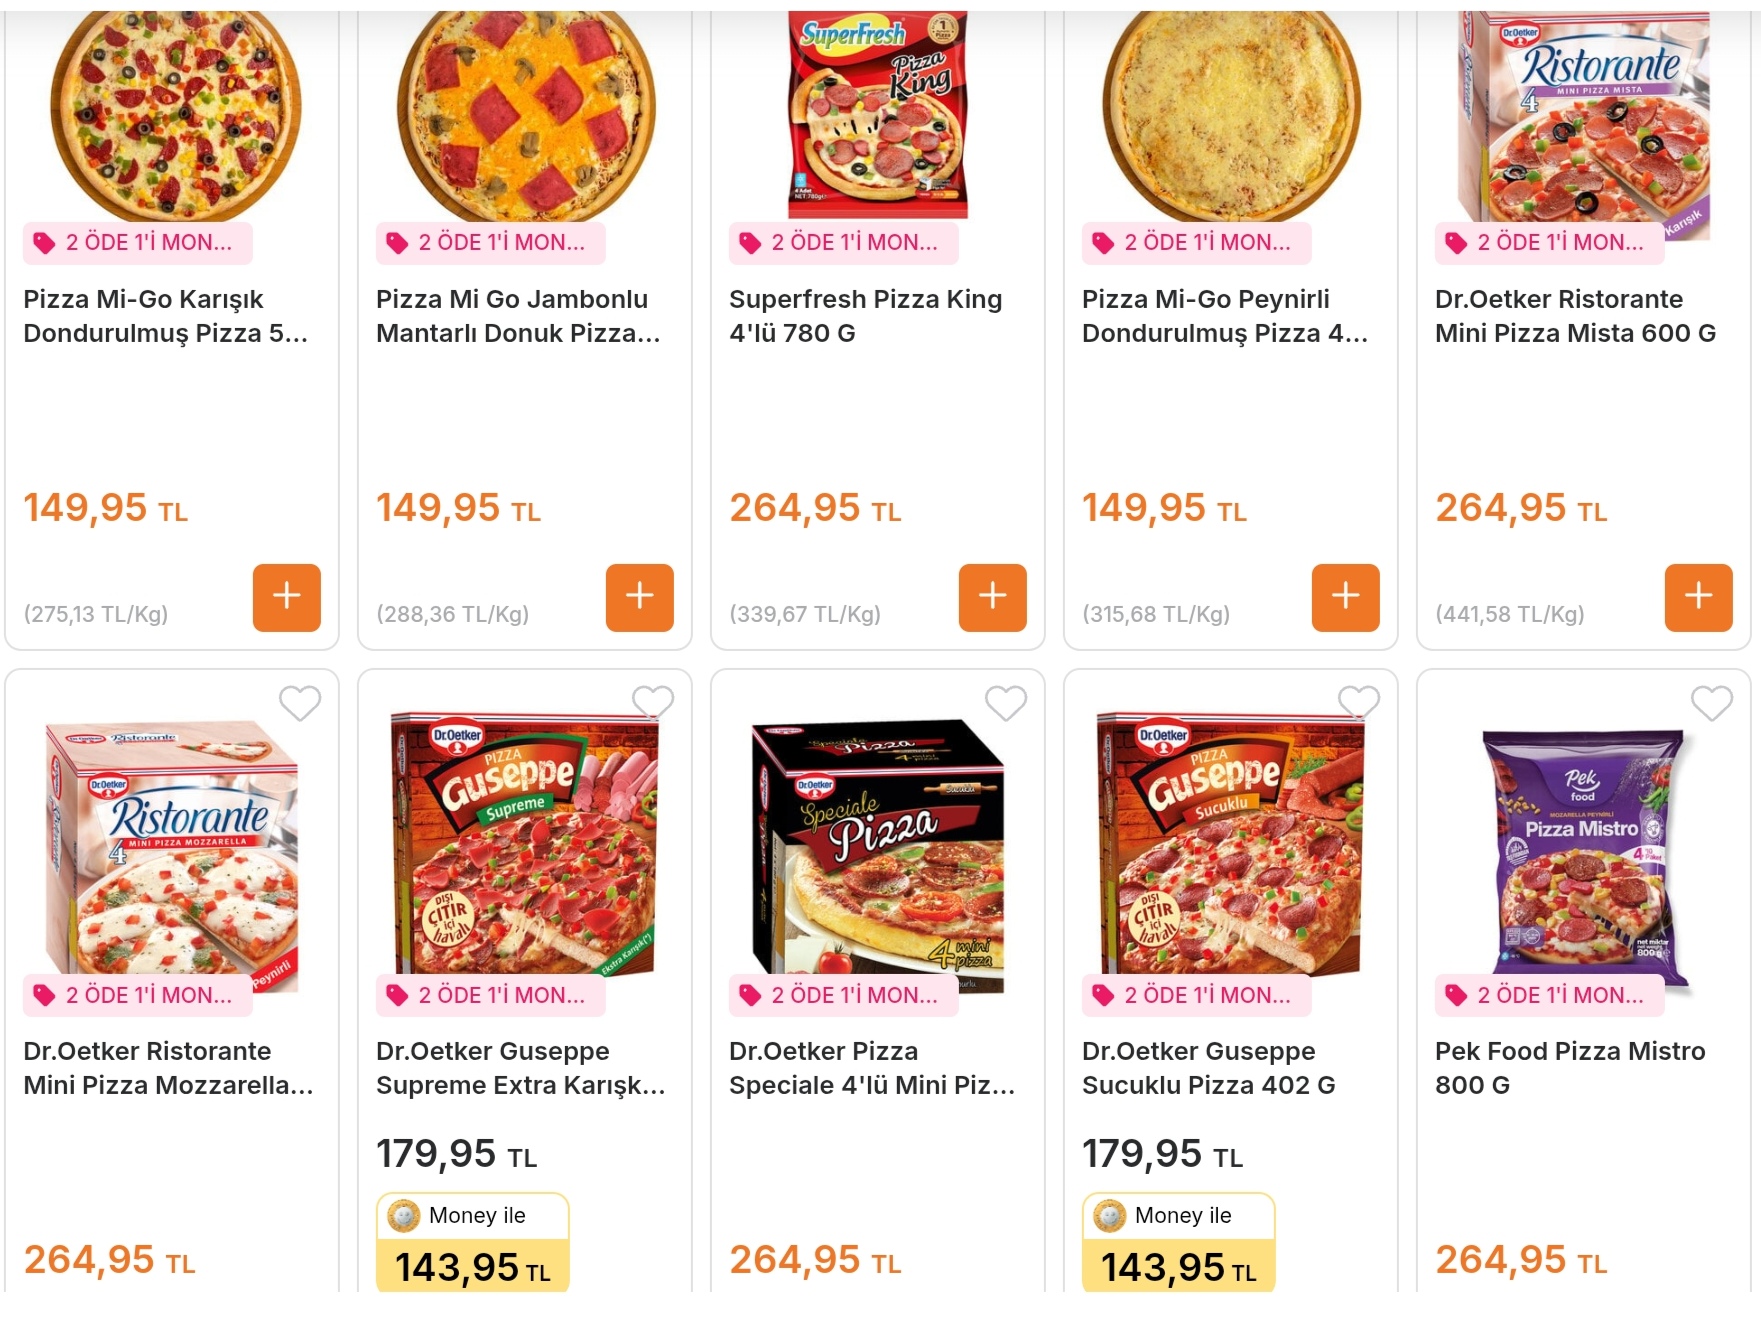
Task: Add Superfresh Pizza King to cart
Action: click(x=992, y=597)
